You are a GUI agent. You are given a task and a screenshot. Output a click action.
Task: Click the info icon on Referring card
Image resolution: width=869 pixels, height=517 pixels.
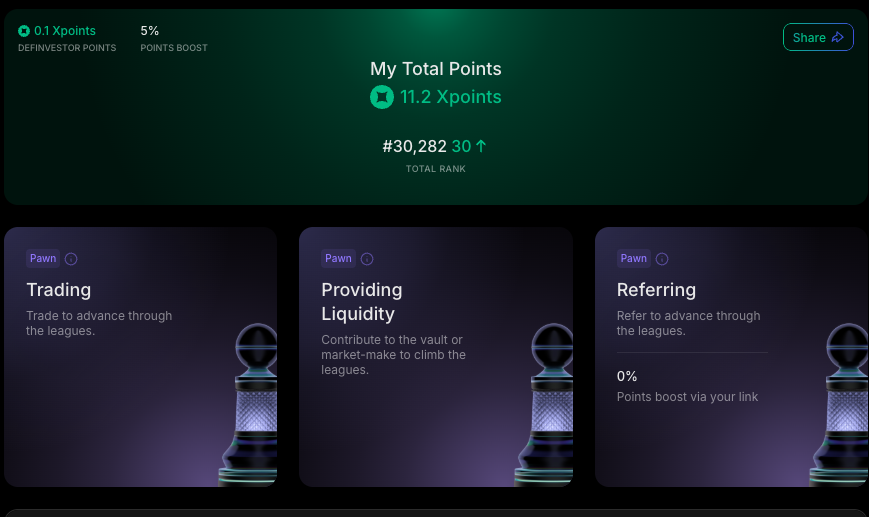(662, 259)
